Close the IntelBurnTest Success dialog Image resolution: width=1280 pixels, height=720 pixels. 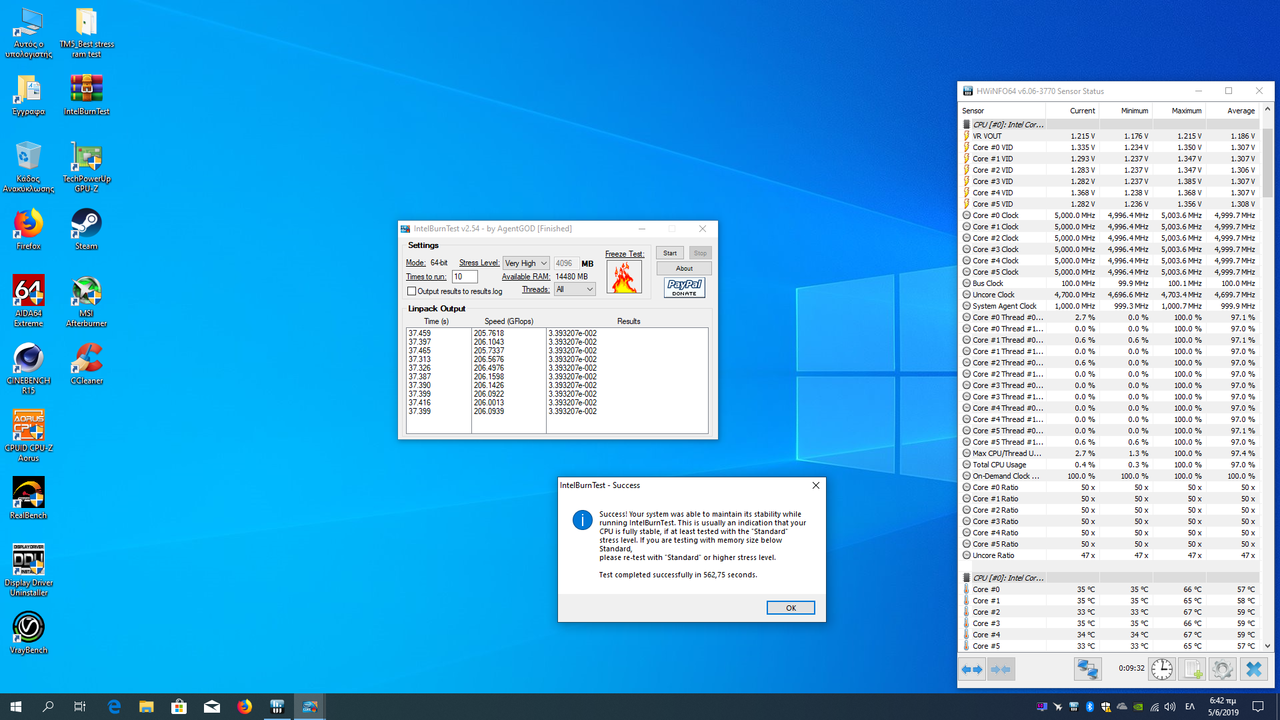click(x=815, y=485)
